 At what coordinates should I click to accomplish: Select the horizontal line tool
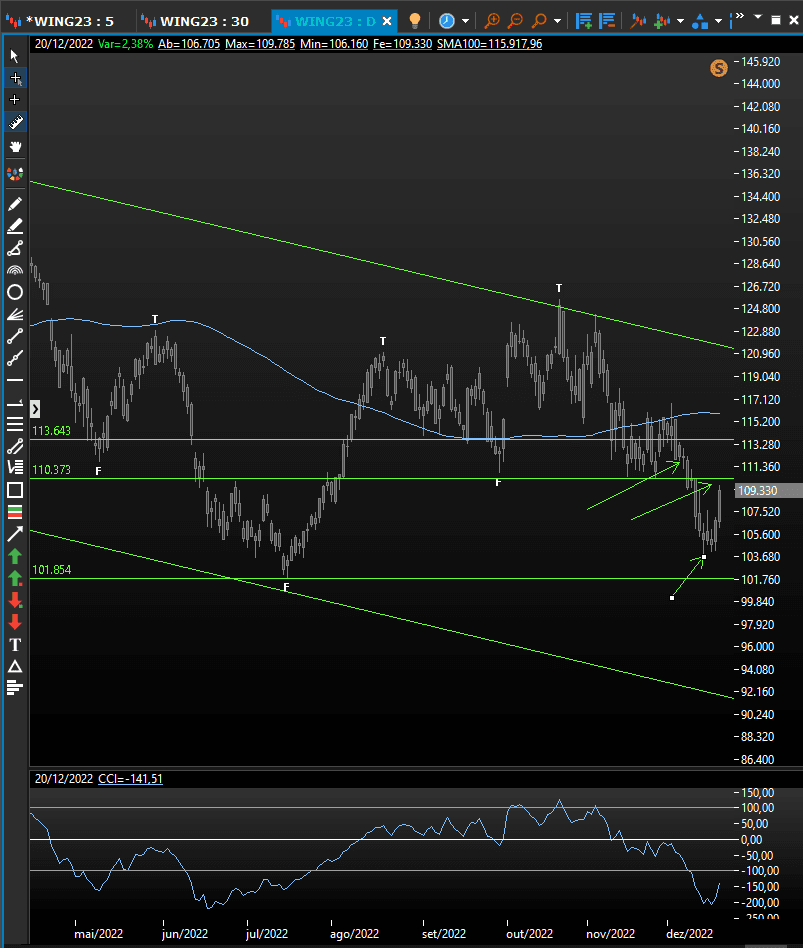[15, 380]
